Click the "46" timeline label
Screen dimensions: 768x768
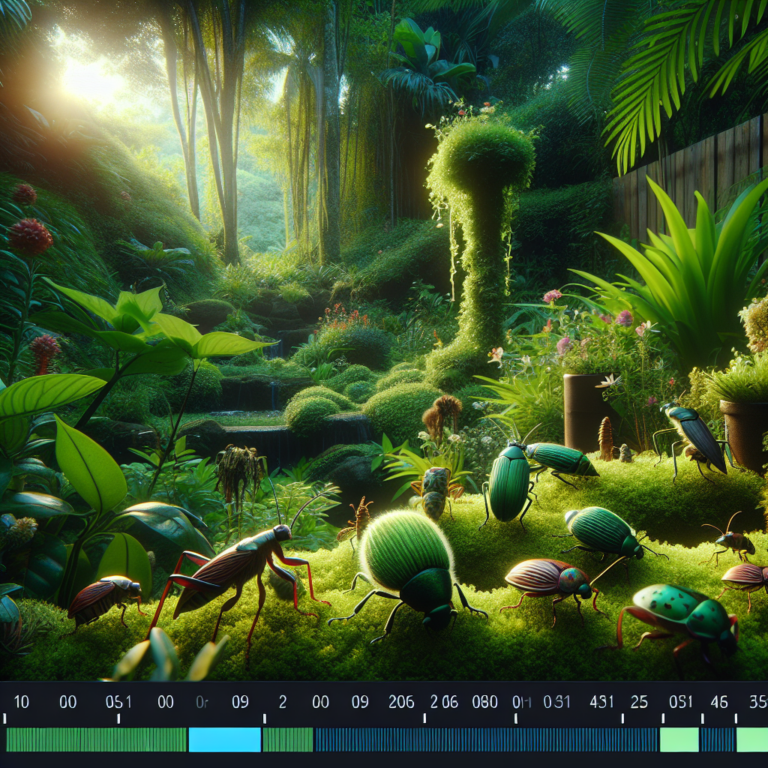coord(719,702)
